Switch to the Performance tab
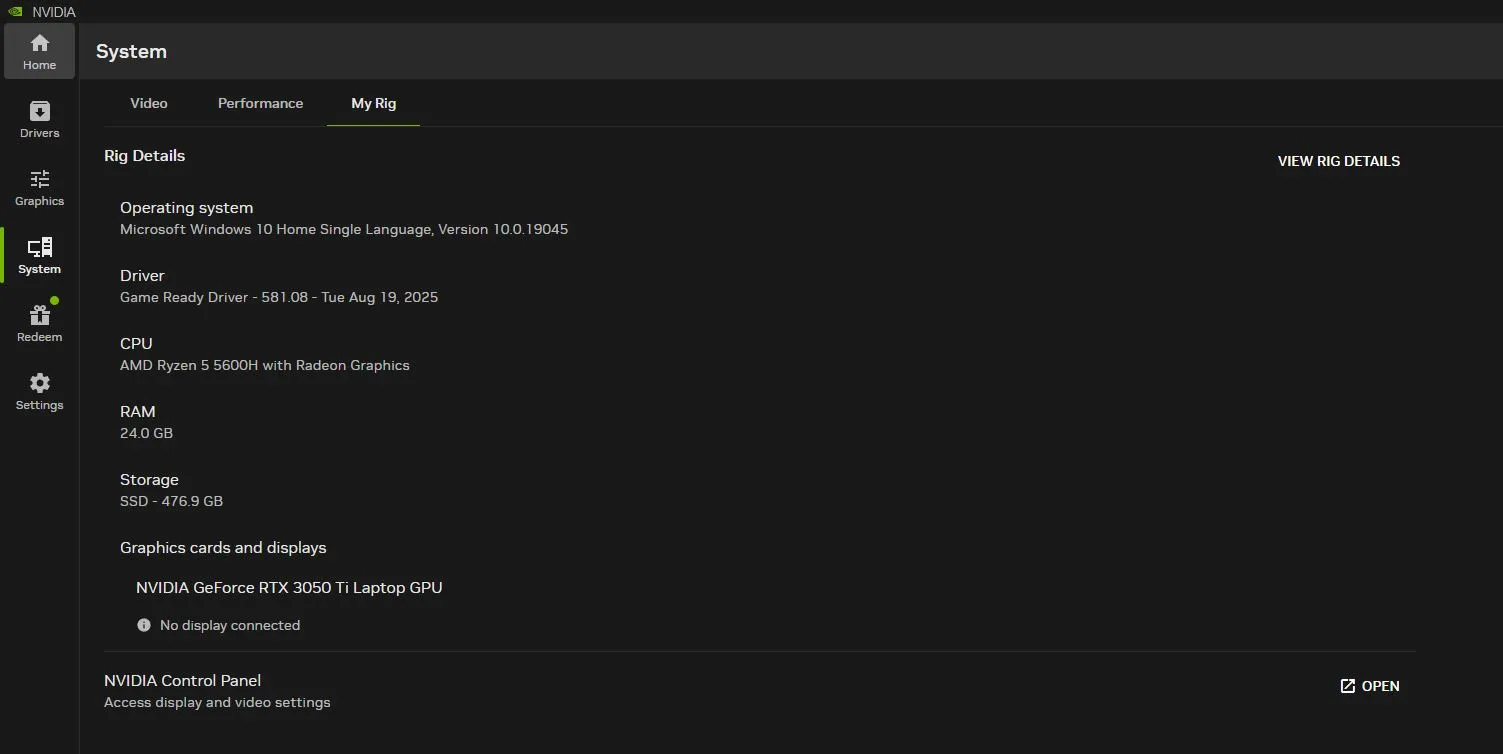Image resolution: width=1503 pixels, height=754 pixels. pos(260,103)
